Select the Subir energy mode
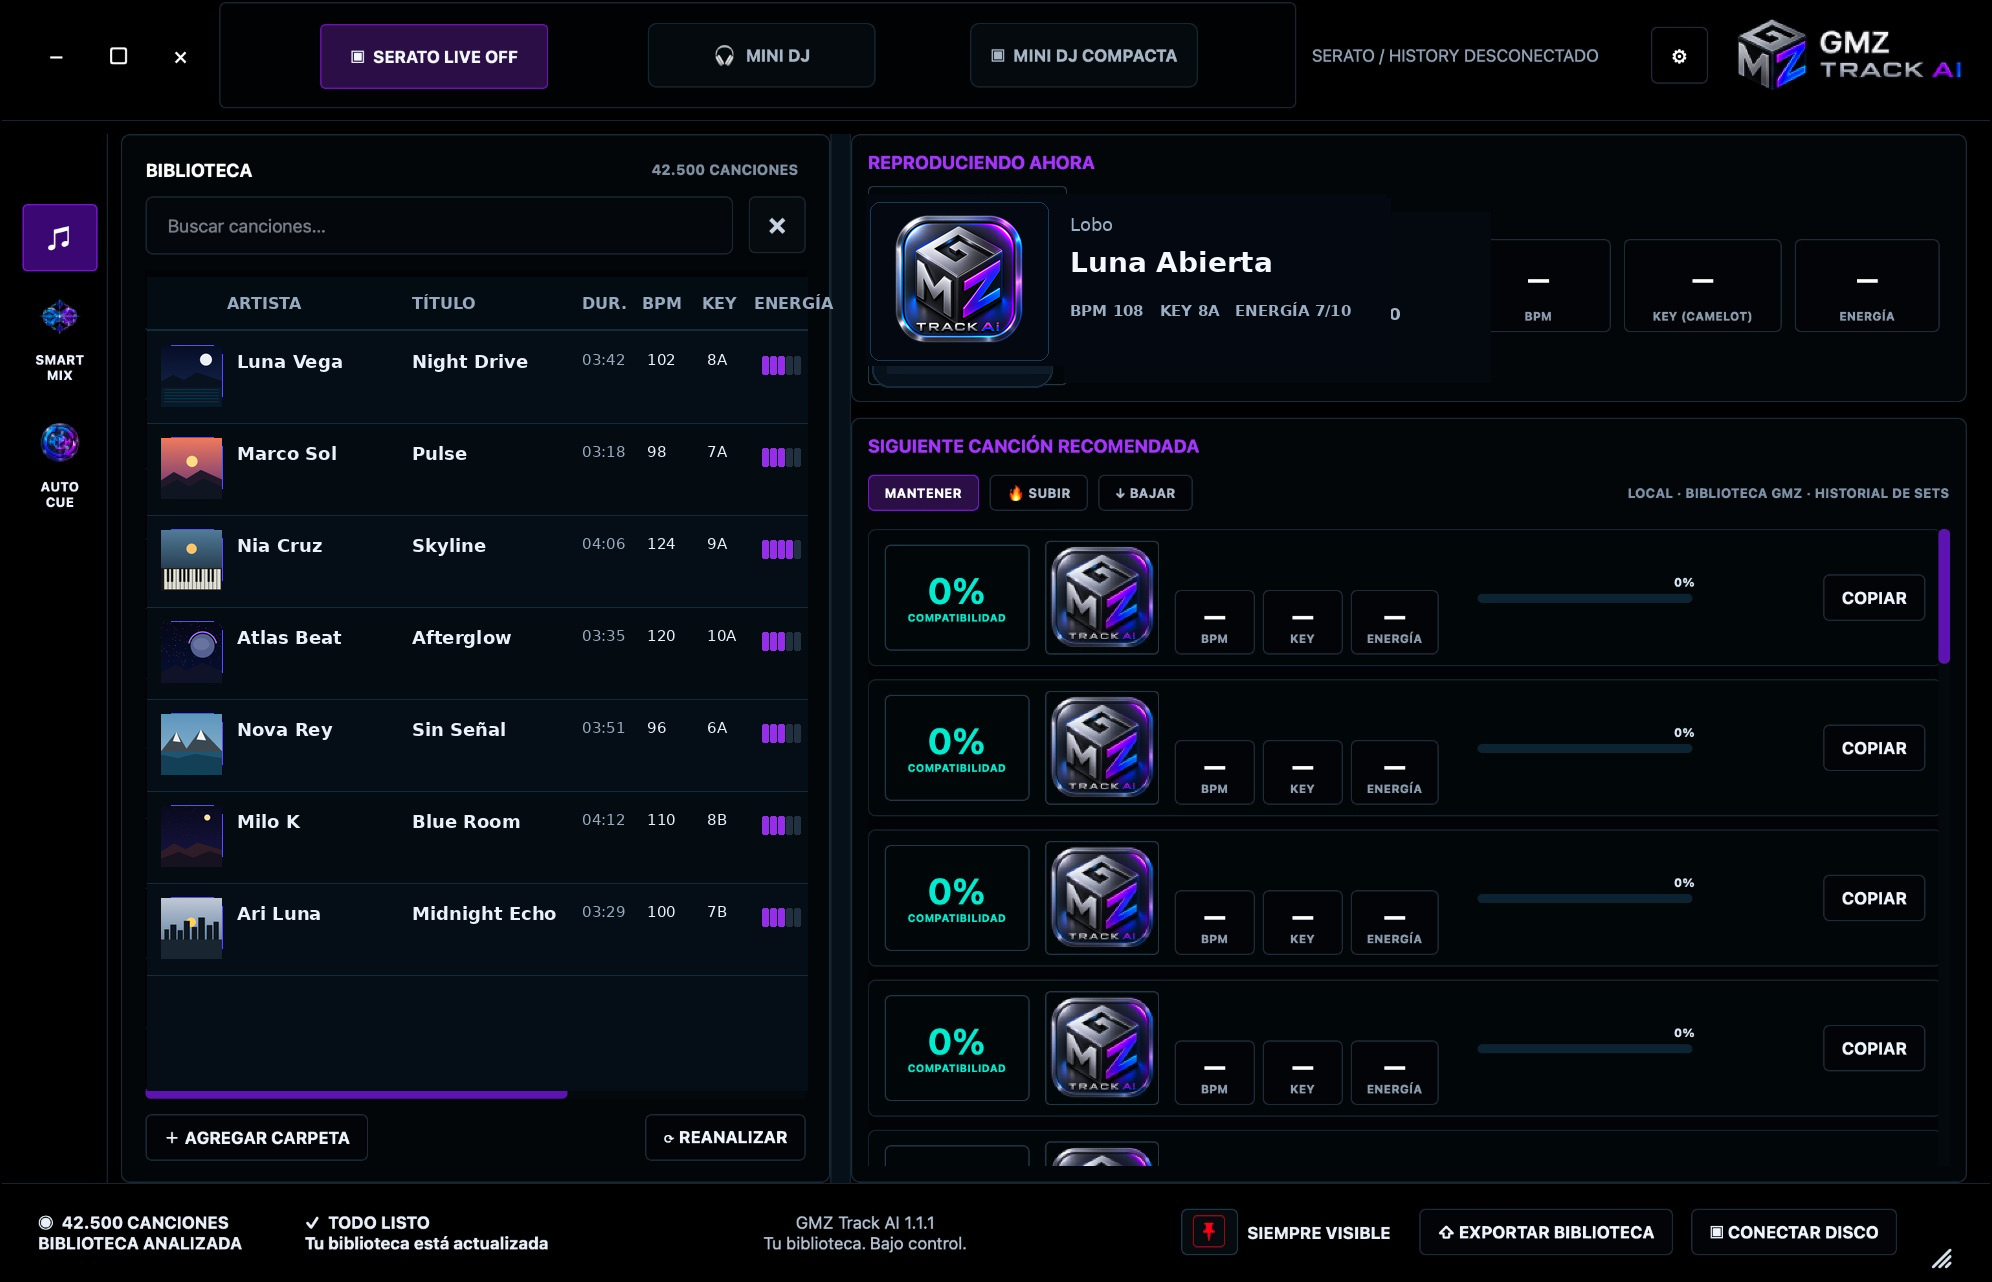 pos(1038,493)
